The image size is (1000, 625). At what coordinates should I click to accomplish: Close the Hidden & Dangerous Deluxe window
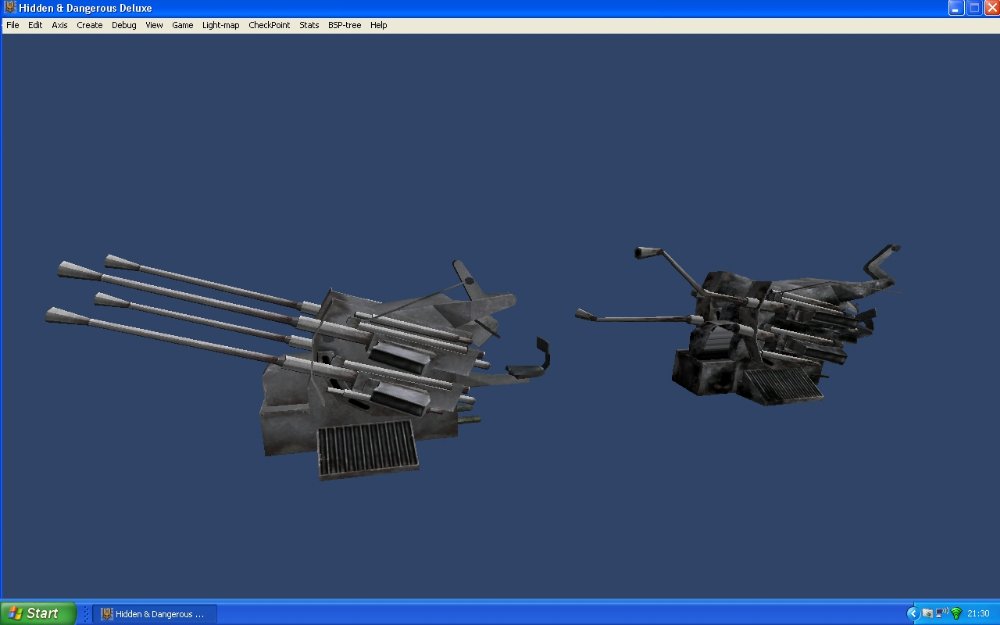tap(992, 8)
